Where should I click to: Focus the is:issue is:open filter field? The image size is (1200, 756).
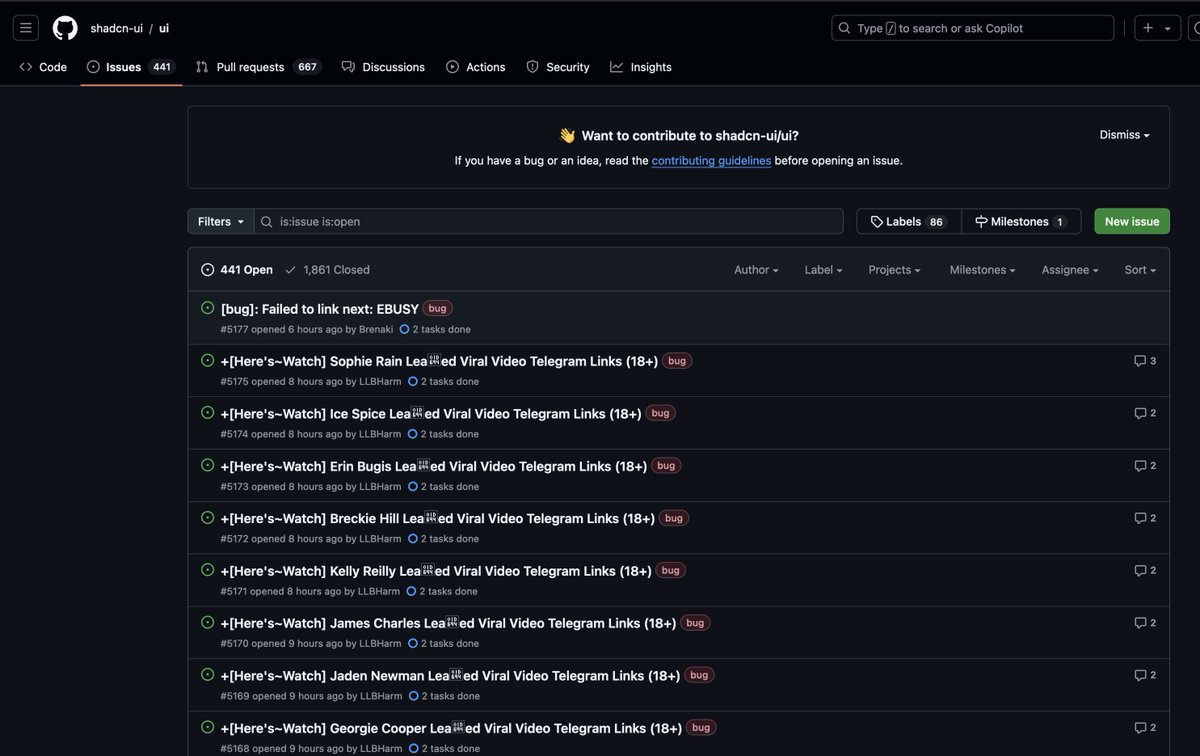click(x=548, y=222)
